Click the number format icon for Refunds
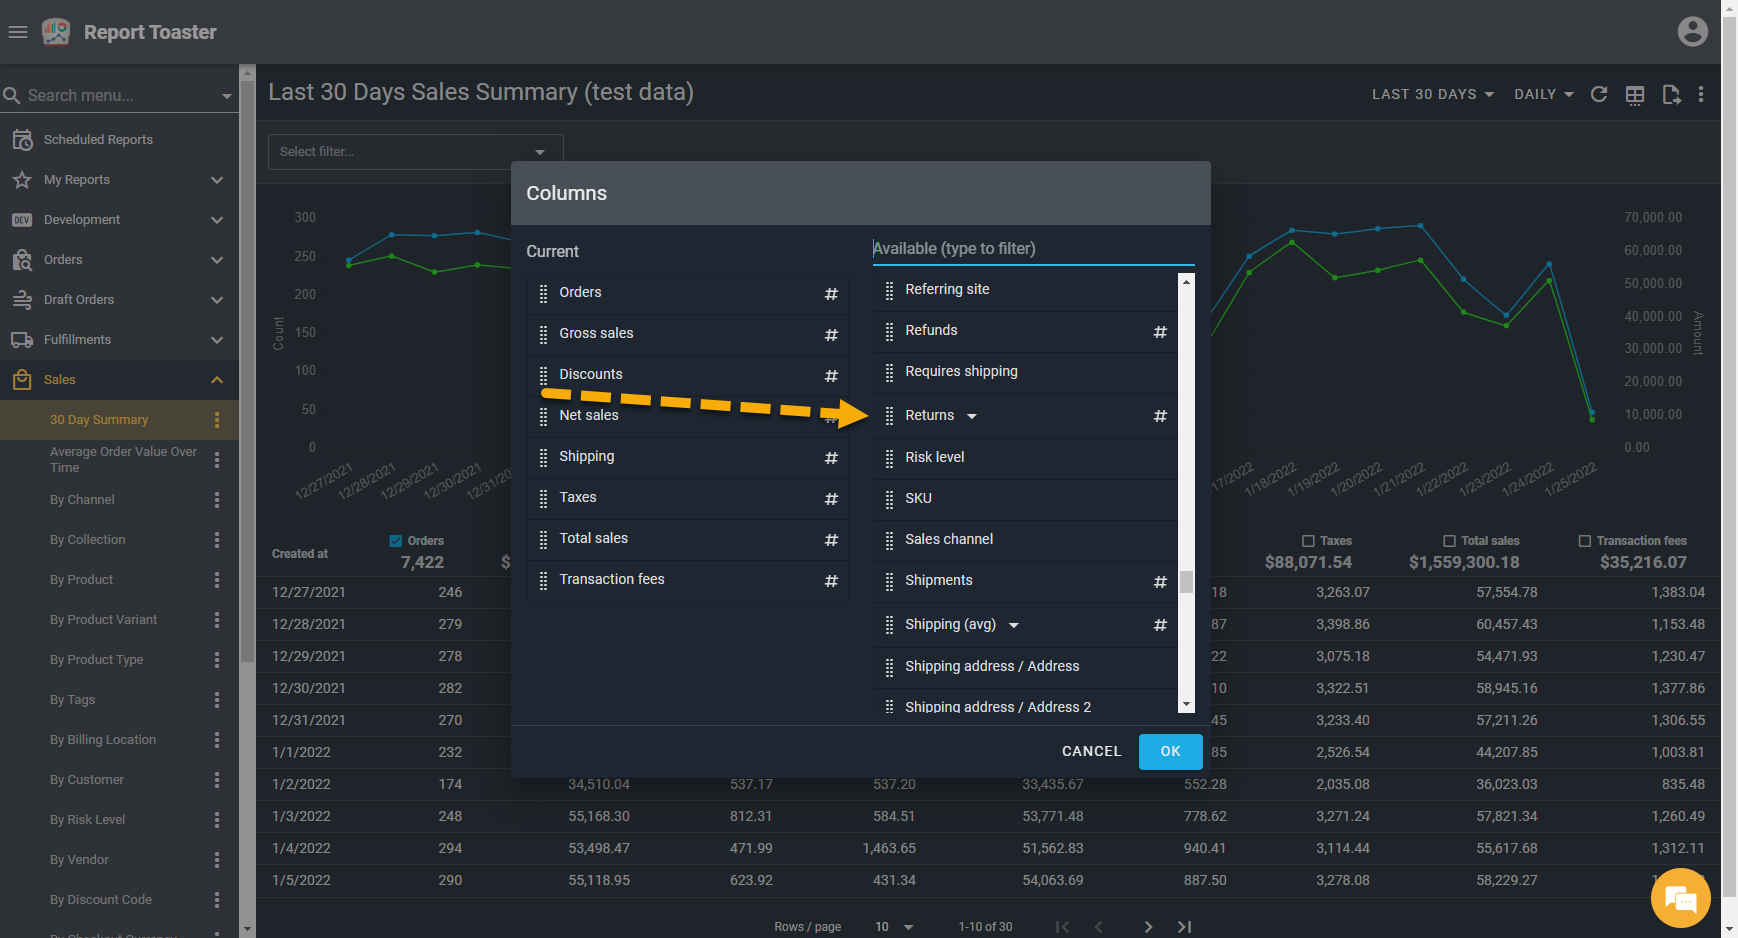 1160,331
